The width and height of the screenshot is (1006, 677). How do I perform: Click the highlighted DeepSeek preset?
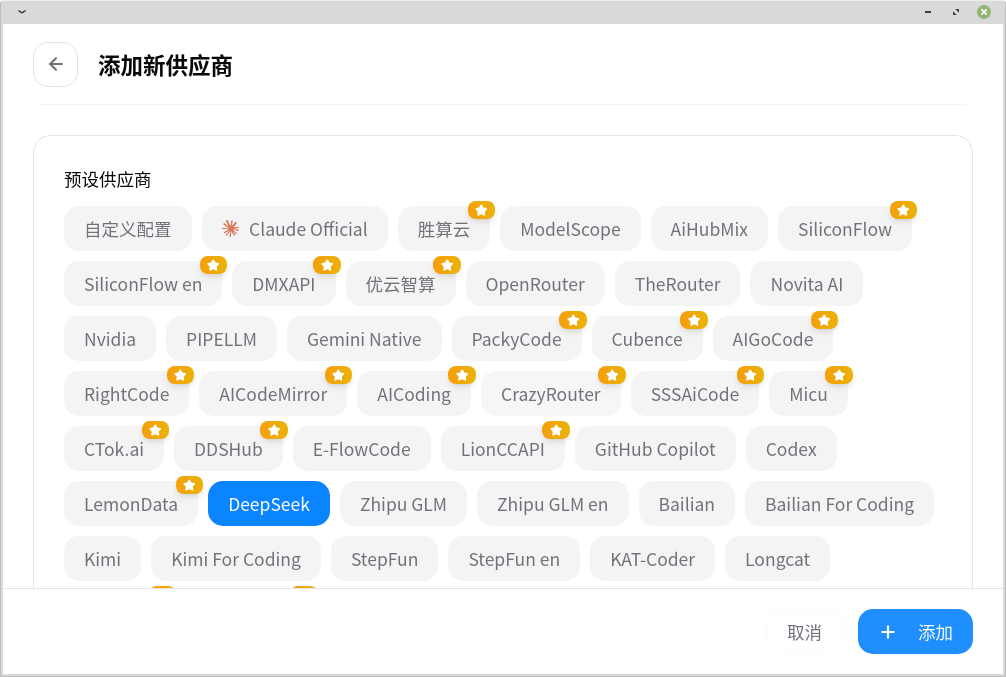269,504
